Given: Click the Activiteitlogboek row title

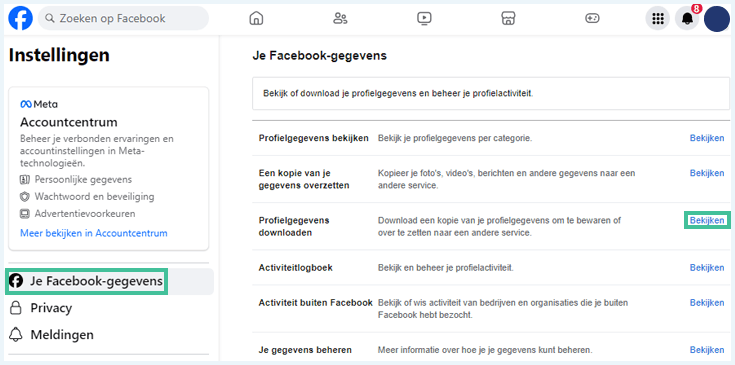Looking at the screenshot, I should [x=295, y=268].
